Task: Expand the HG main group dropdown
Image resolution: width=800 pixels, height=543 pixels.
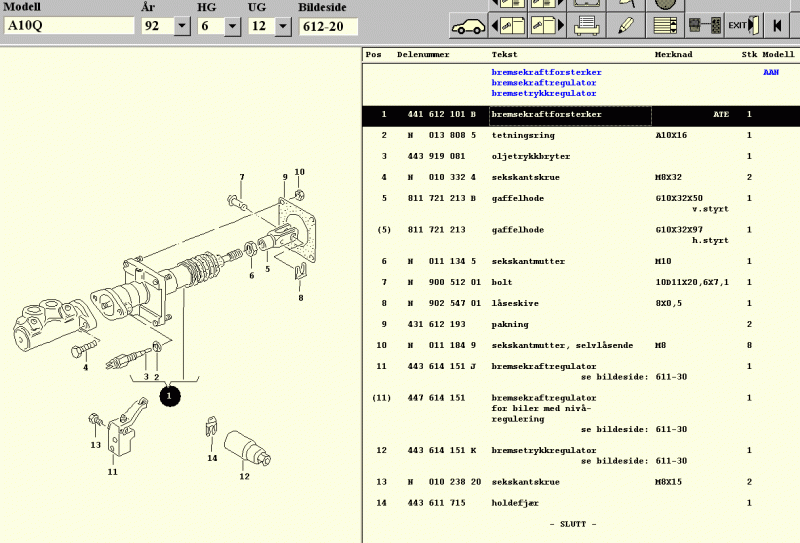Action: pos(234,26)
